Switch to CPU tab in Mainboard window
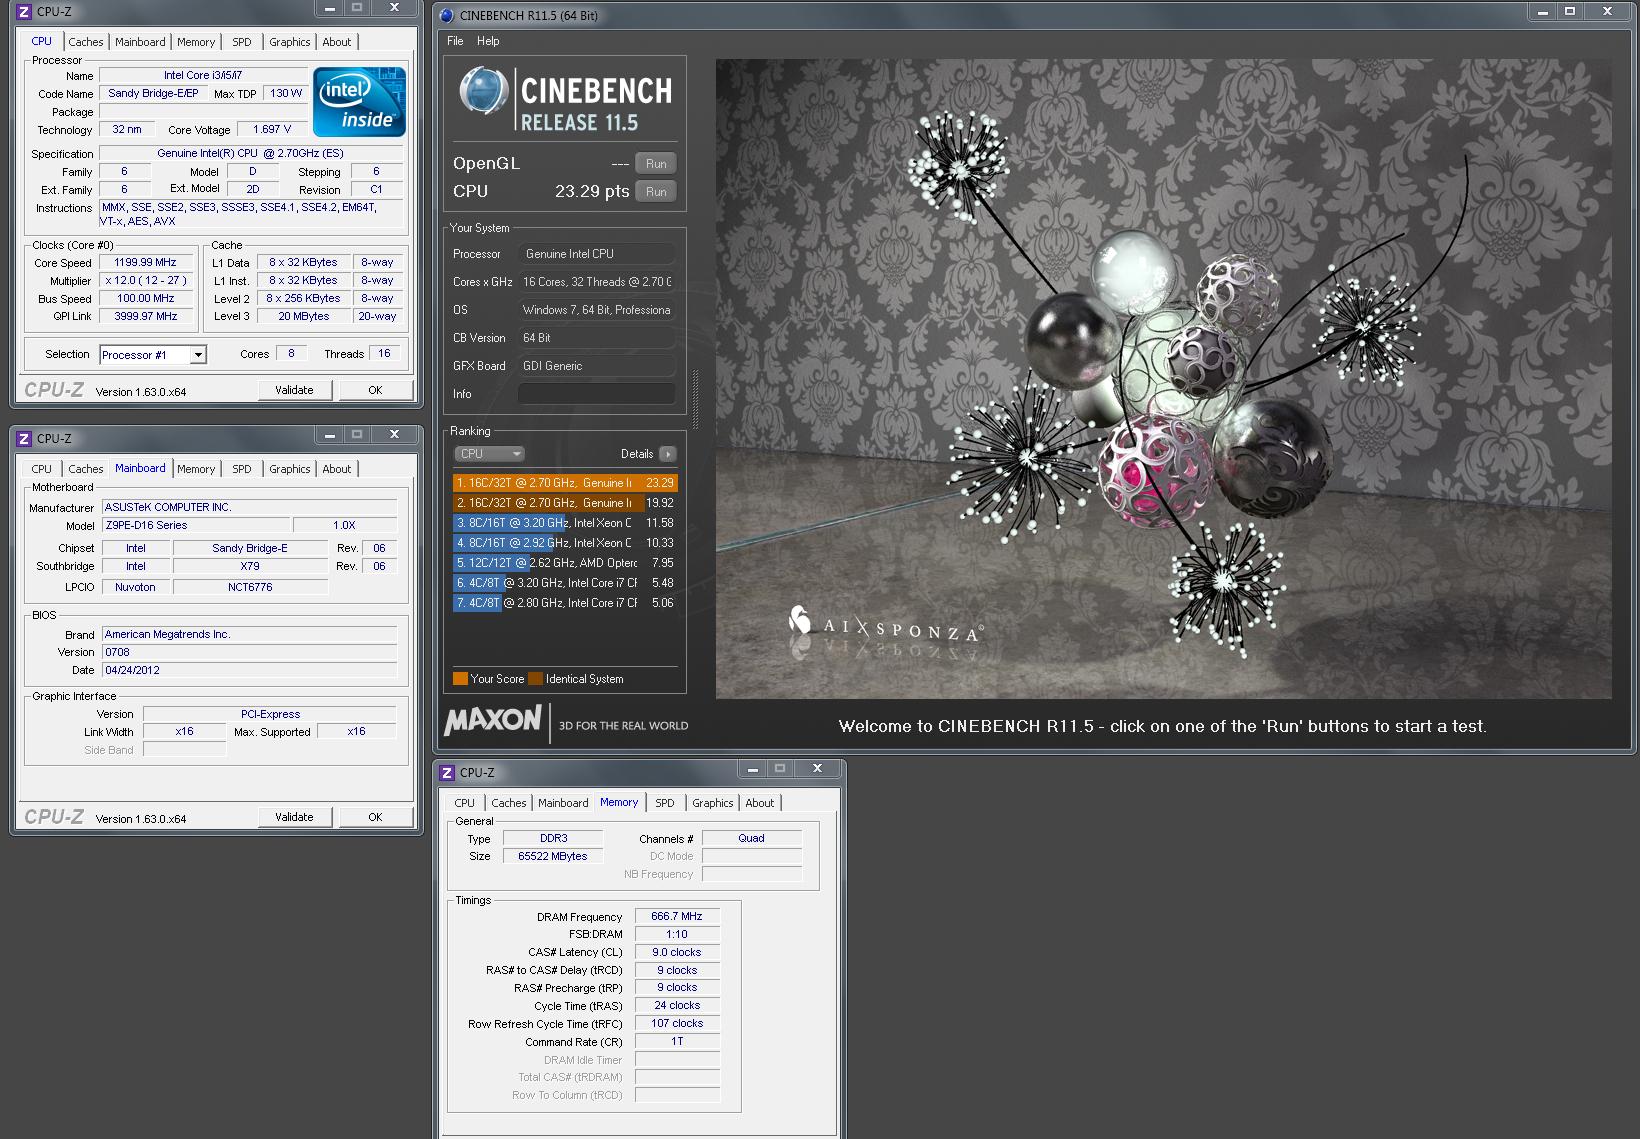This screenshot has height=1139, width=1640. (41, 469)
